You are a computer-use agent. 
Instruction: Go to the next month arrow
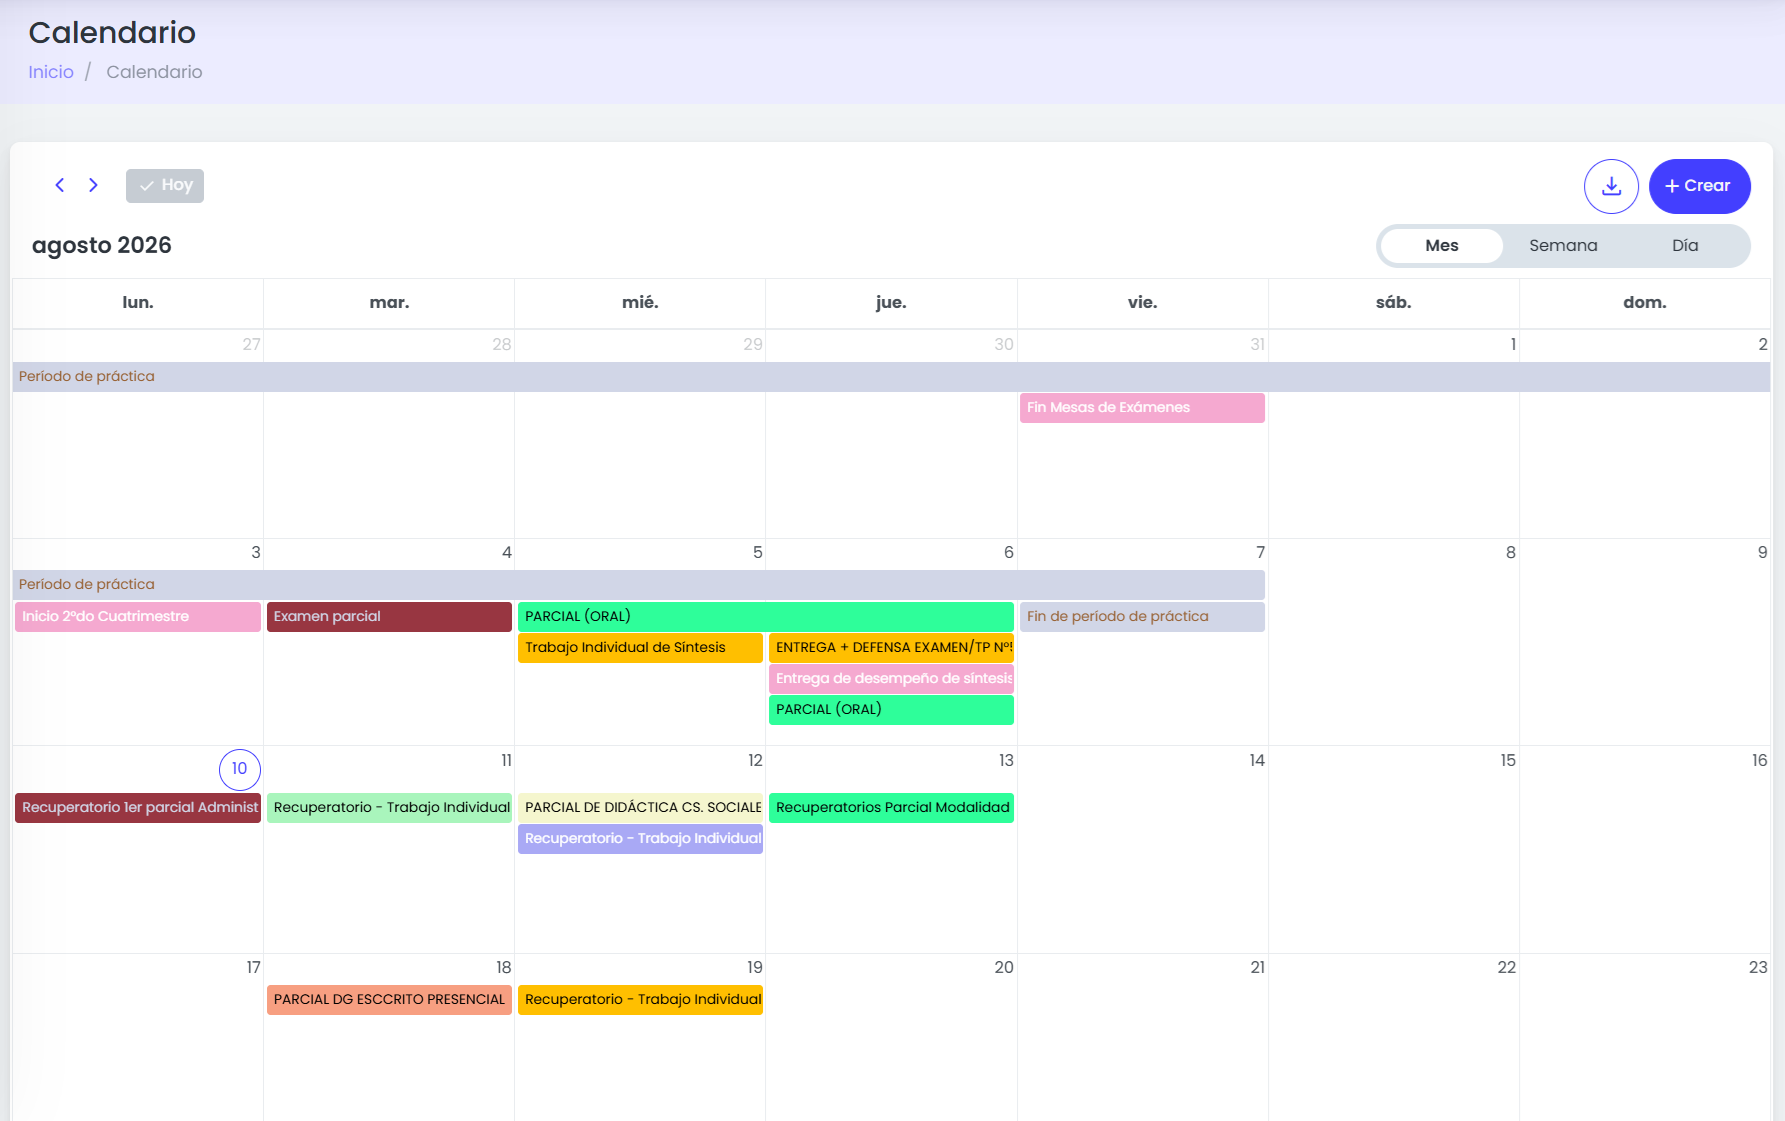93,185
